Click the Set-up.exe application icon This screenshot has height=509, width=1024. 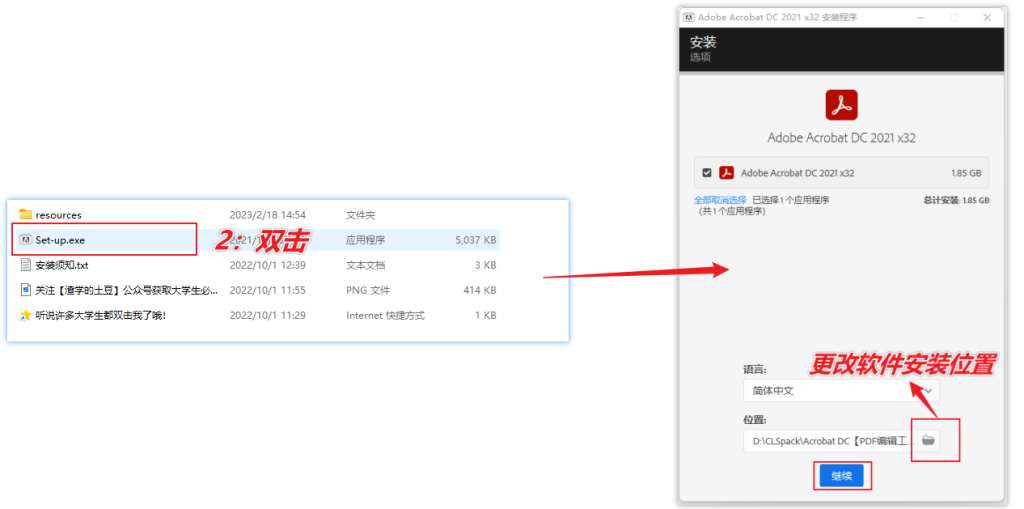click(25, 240)
